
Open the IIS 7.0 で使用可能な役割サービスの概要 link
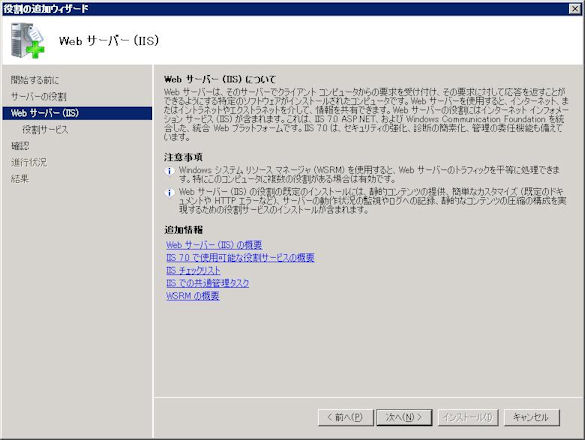click(x=240, y=258)
